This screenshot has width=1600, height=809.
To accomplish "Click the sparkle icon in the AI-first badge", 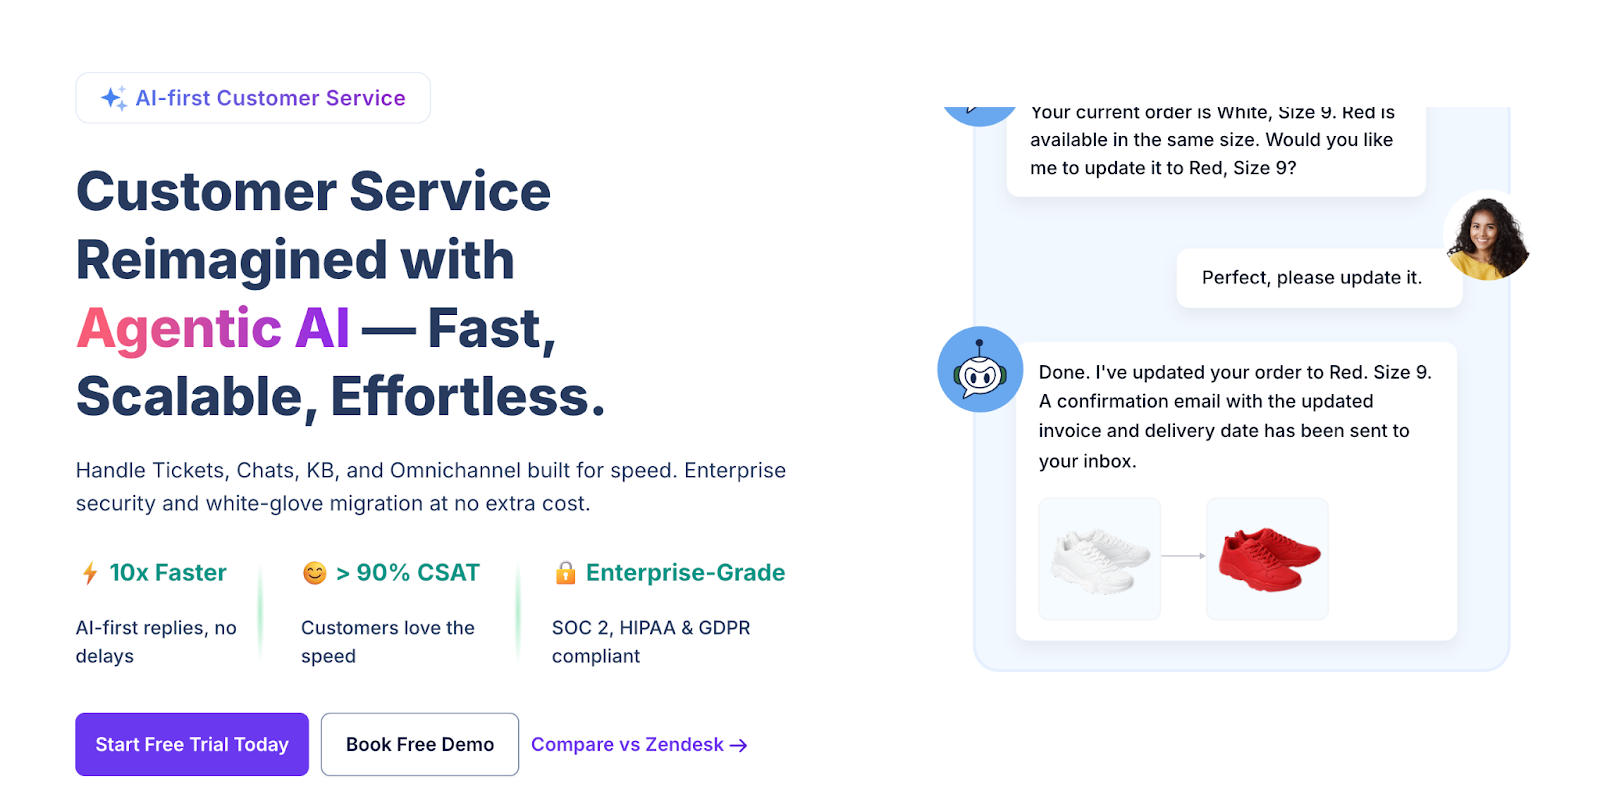I will (113, 98).
